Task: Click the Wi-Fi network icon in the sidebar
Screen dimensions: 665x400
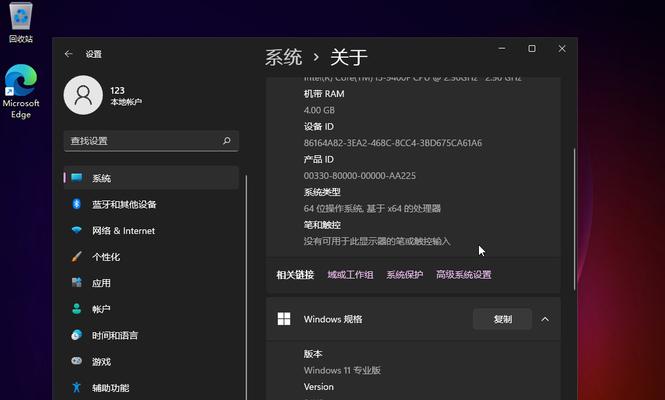Action: tap(77, 230)
